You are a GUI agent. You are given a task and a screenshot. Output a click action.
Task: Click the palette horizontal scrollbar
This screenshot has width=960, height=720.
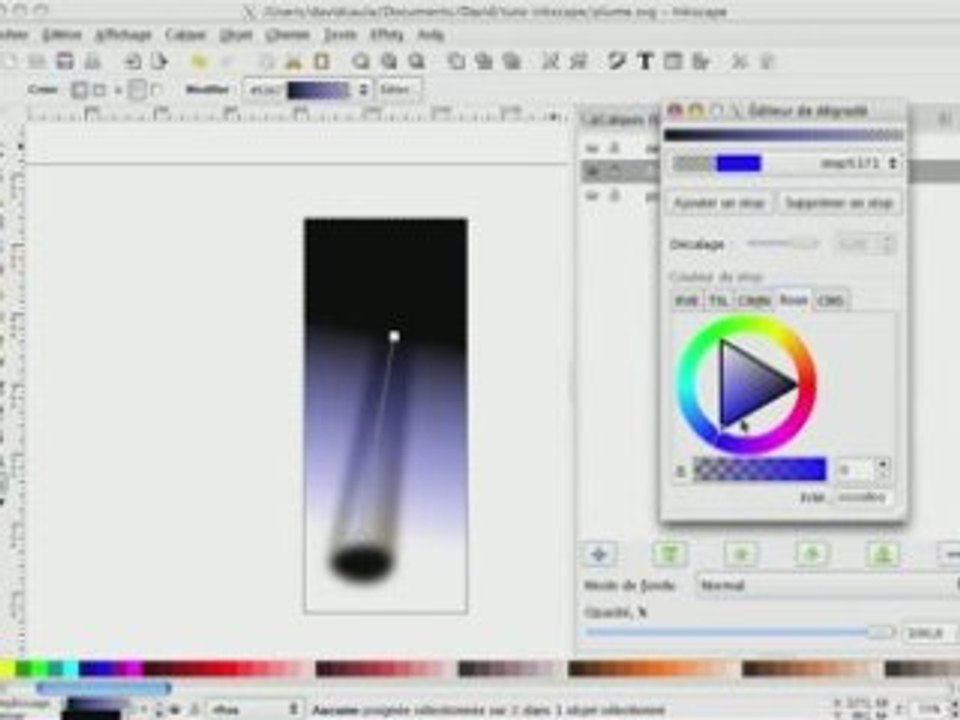[103, 688]
